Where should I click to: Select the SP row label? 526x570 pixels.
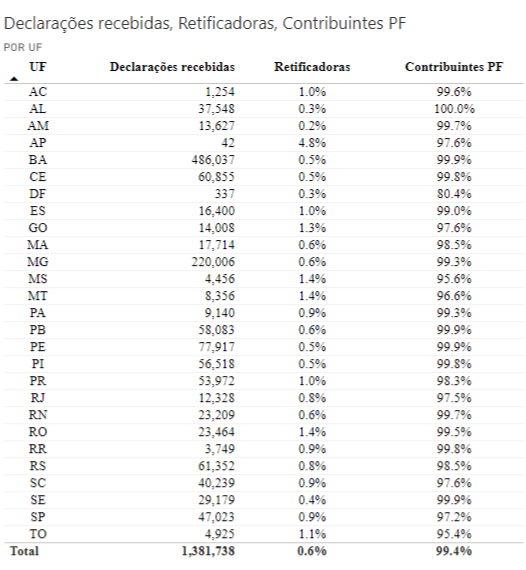pyautogui.click(x=38, y=517)
